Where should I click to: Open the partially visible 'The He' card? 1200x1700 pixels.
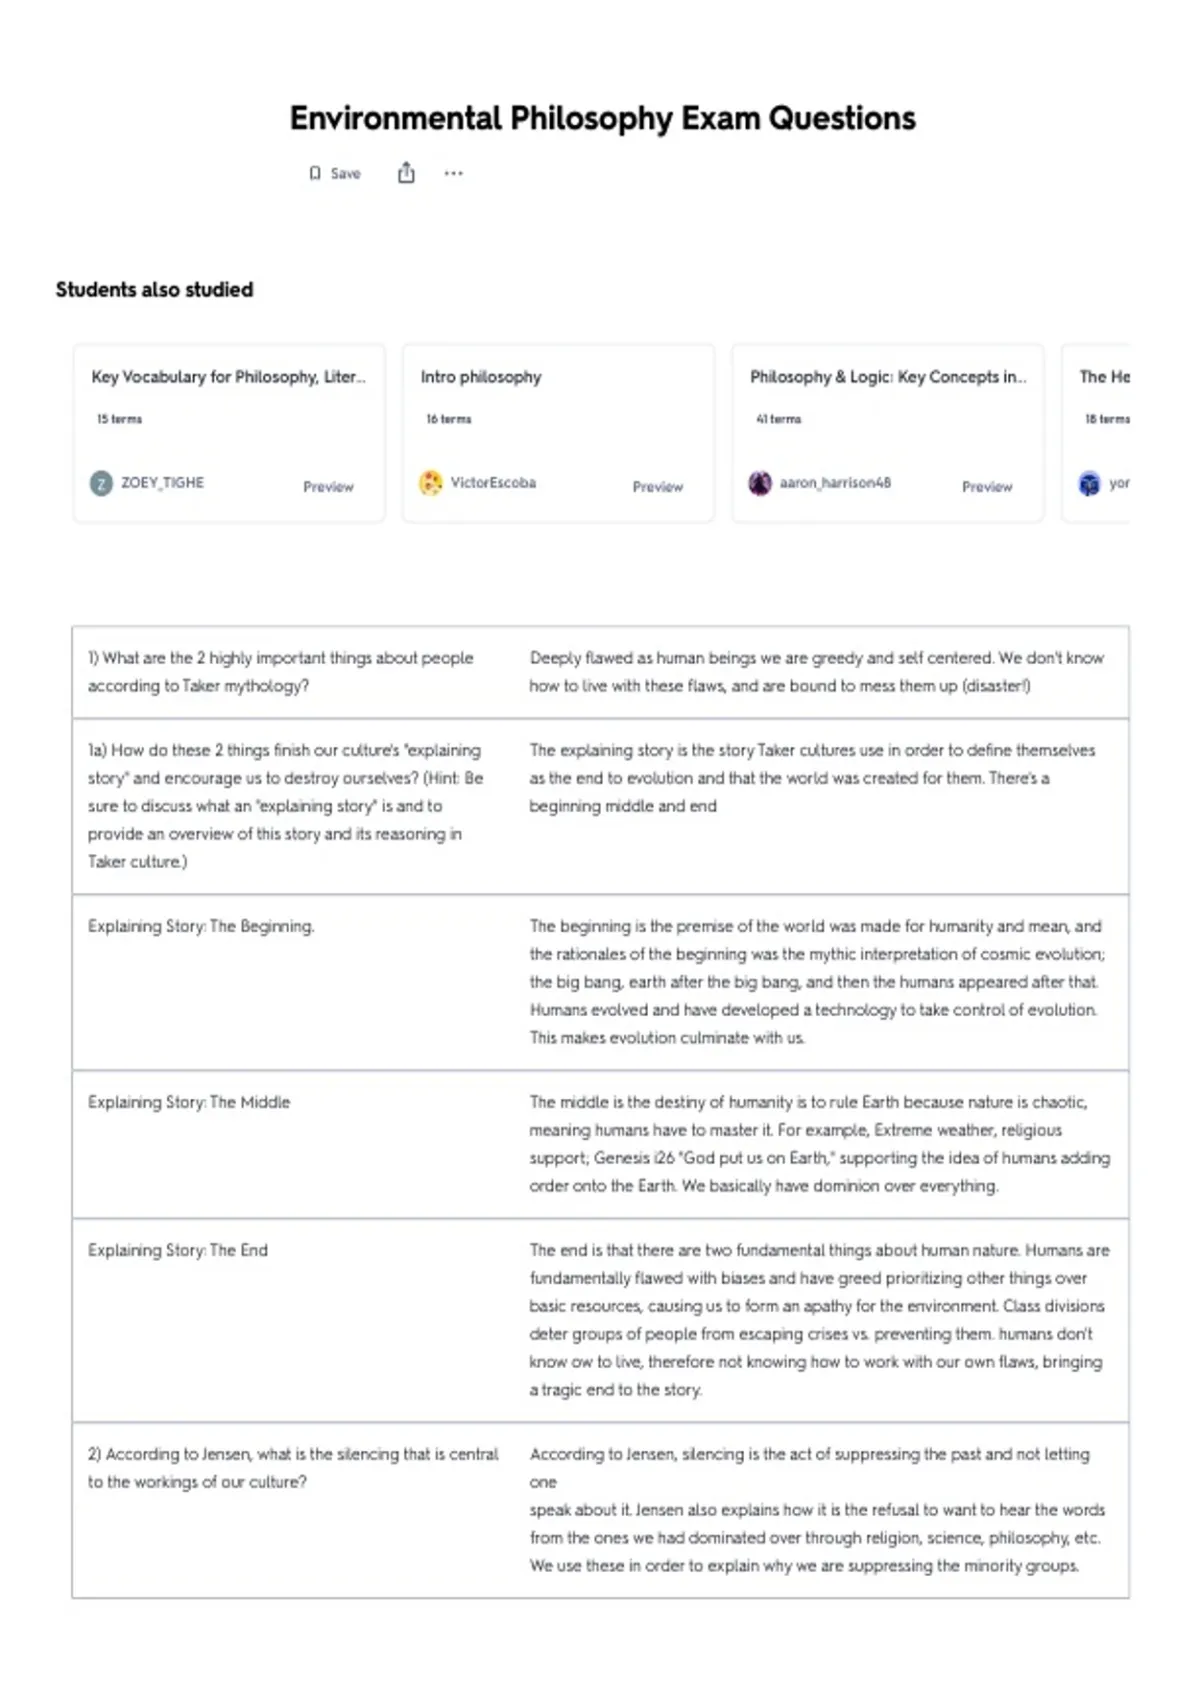pos(1097,434)
